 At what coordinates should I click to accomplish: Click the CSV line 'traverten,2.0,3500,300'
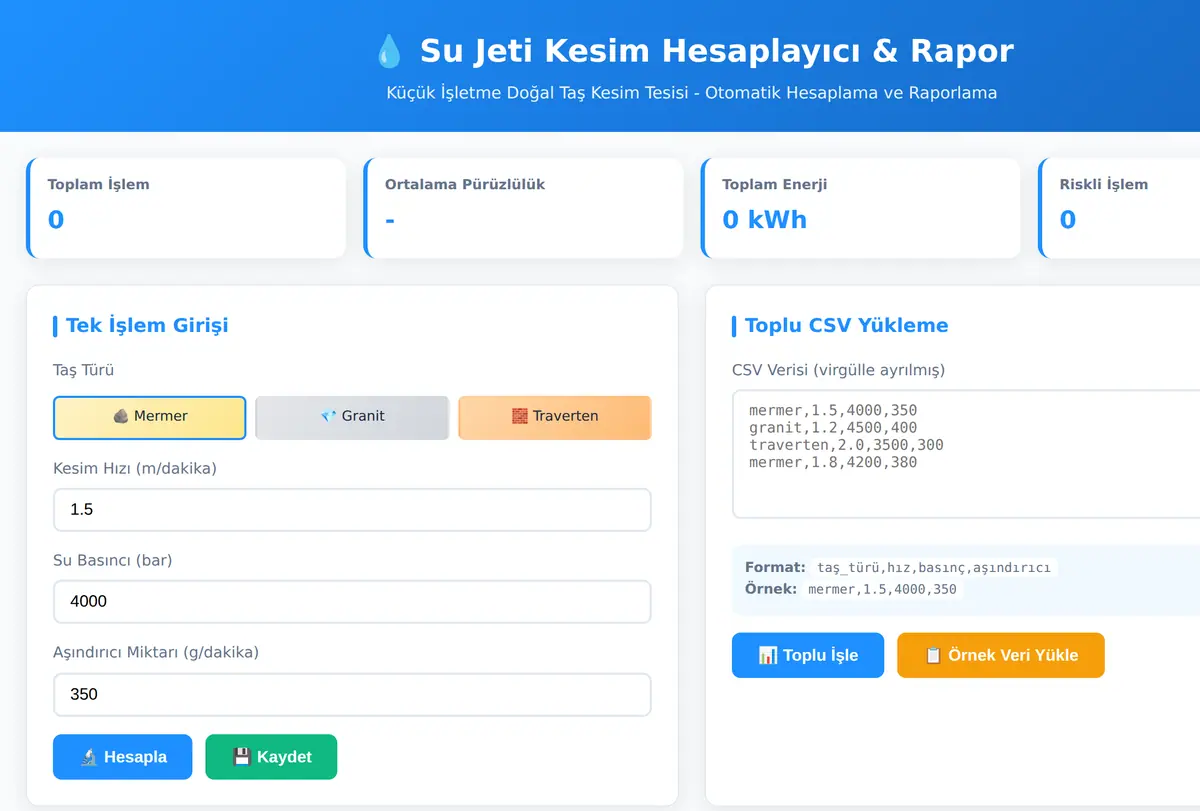coord(846,445)
